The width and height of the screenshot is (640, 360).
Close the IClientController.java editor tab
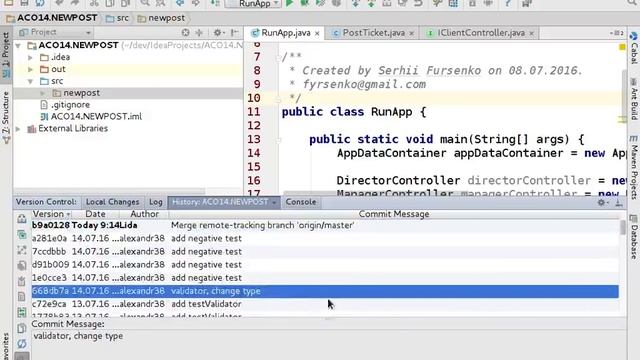tap(531, 33)
